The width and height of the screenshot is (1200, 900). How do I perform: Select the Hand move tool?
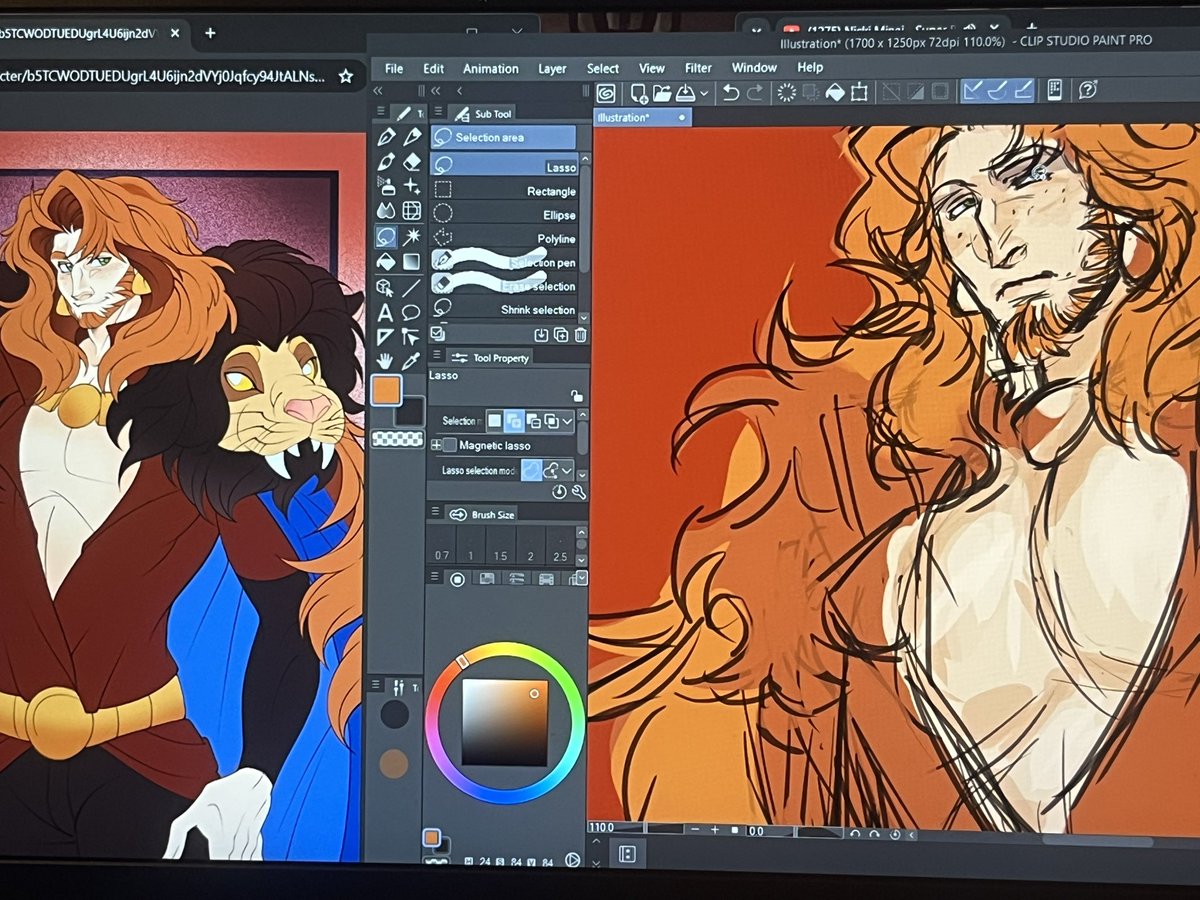(x=384, y=361)
